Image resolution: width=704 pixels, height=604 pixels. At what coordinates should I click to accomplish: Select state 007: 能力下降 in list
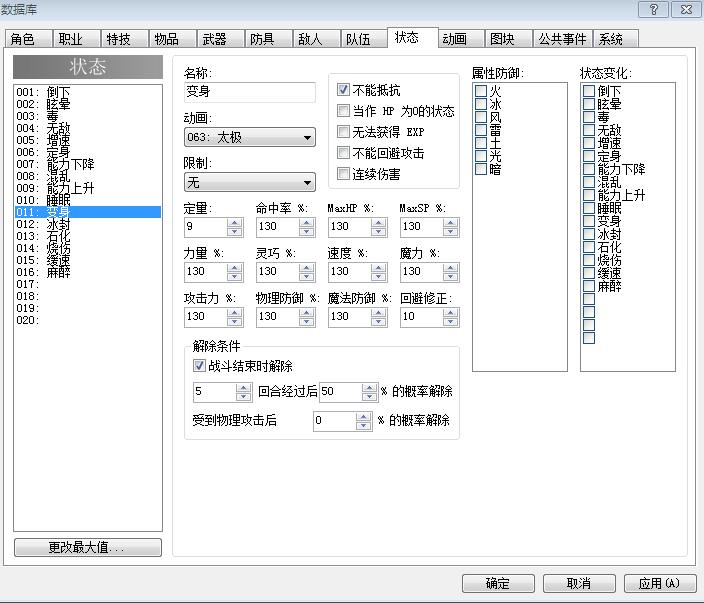coord(88,164)
